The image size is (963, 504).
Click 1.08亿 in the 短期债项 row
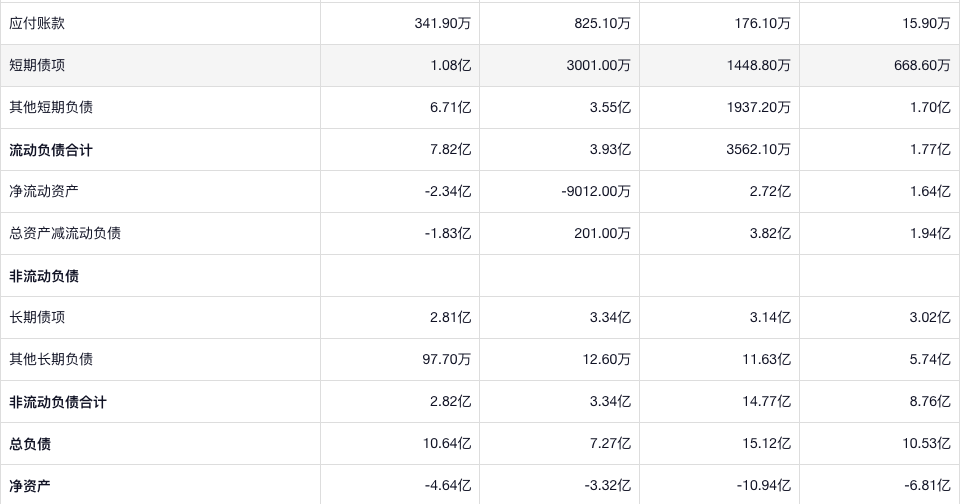click(x=449, y=65)
